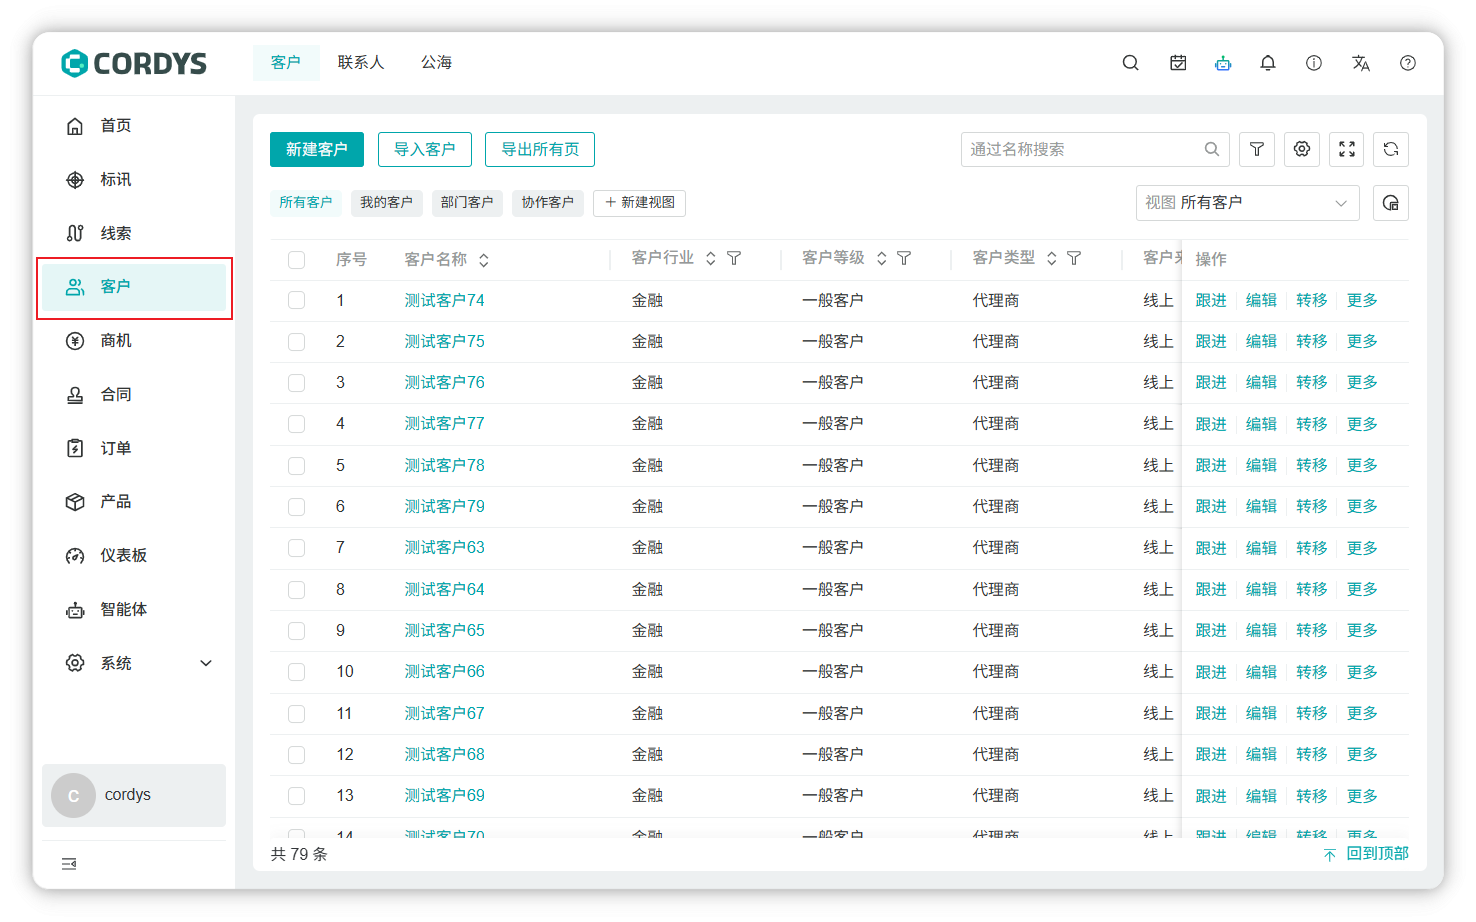This screenshot has width=1476, height=922.
Task: Click 更多 in the 测试客户63 row
Action: [1362, 548]
